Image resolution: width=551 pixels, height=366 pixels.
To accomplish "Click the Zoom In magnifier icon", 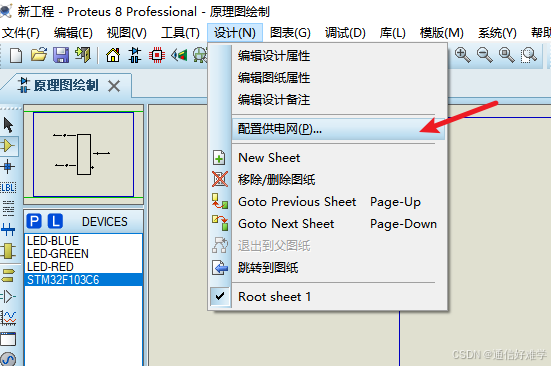I will click(462, 55).
